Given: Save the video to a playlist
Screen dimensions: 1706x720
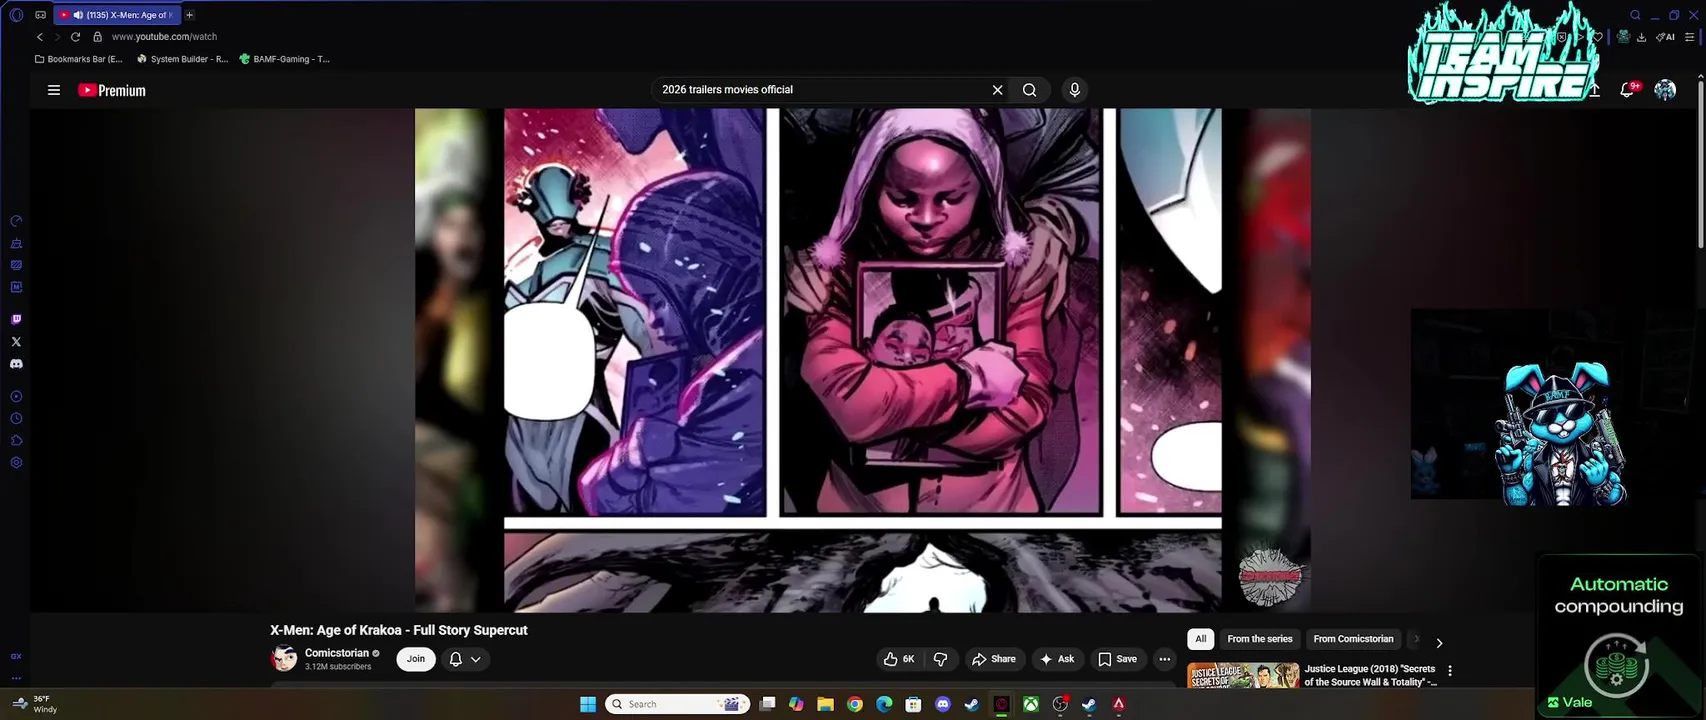Looking at the screenshot, I should [1118, 659].
